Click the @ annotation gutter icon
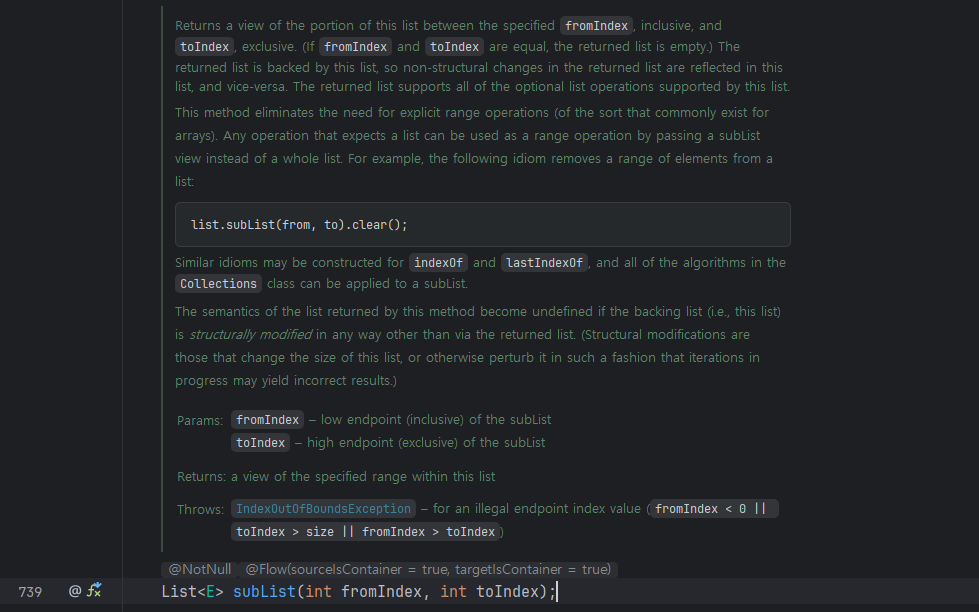979x612 pixels. click(x=75, y=591)
